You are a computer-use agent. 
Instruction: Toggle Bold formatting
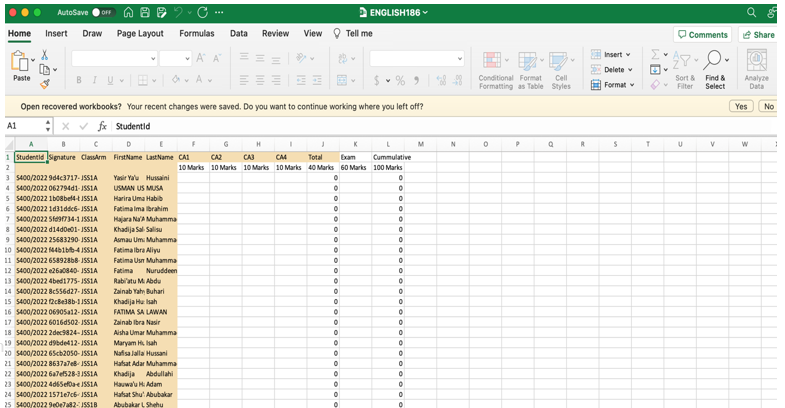77,80
